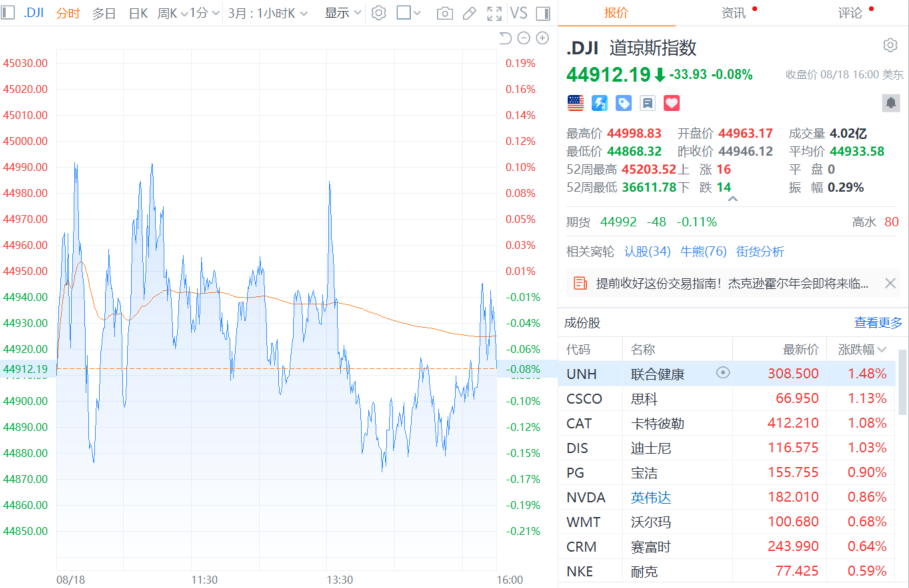Toggle the red heart favorite icon
The width and height of the screenshot is (909, 588).
point(671,103)
